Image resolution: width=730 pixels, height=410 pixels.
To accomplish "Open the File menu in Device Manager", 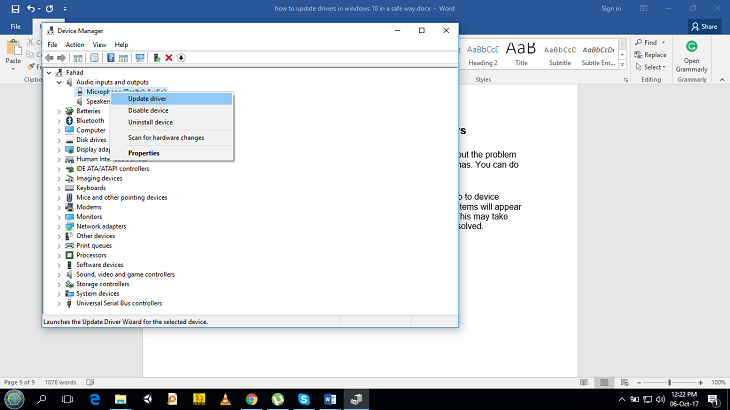I will [x=52, y=45].
